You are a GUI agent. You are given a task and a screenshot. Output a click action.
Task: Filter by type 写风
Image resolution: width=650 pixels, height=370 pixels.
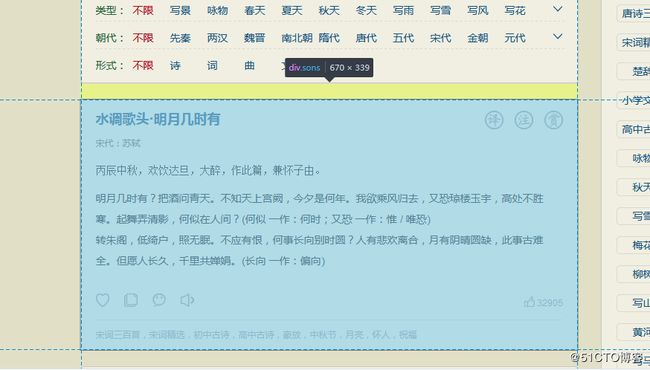[478, 10]
